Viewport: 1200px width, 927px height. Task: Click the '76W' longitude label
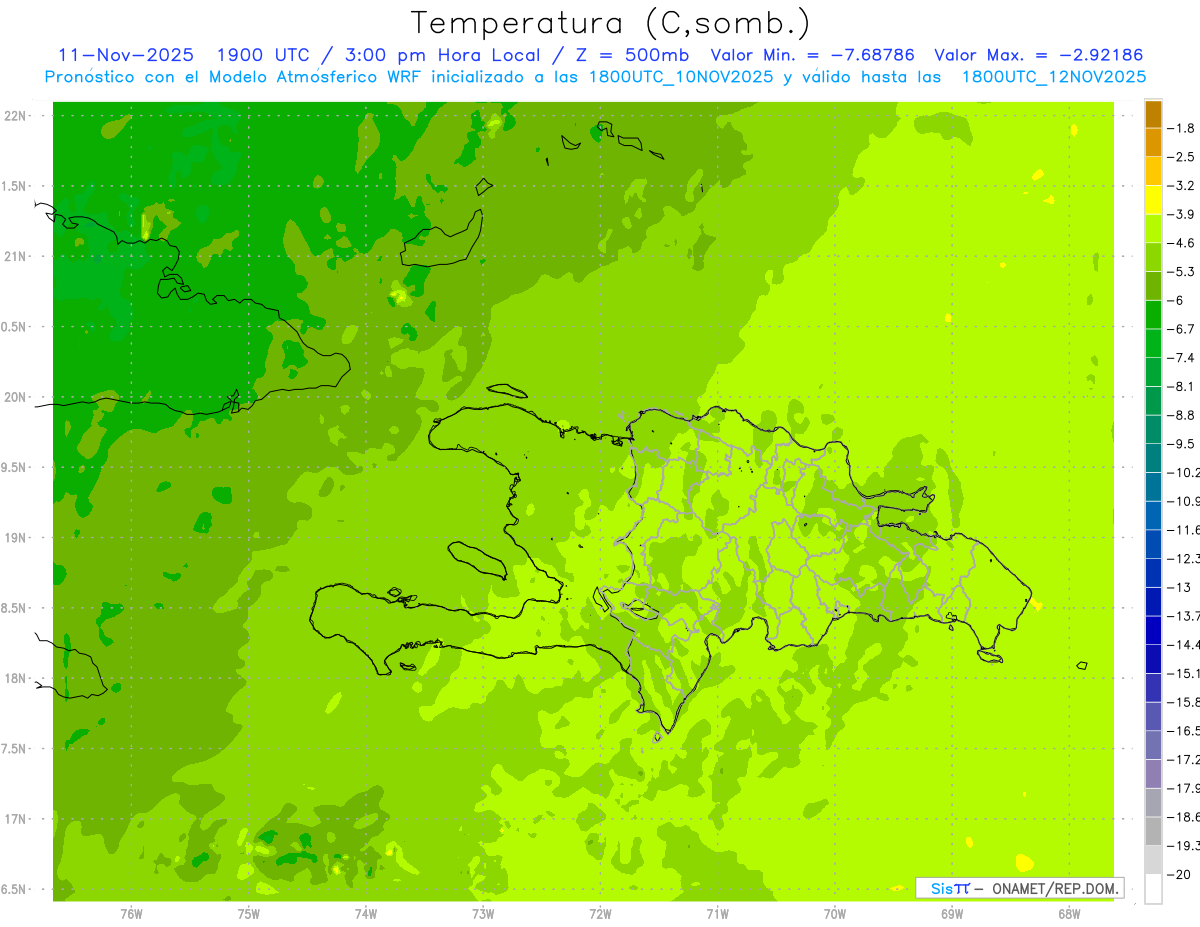[131, 914]
